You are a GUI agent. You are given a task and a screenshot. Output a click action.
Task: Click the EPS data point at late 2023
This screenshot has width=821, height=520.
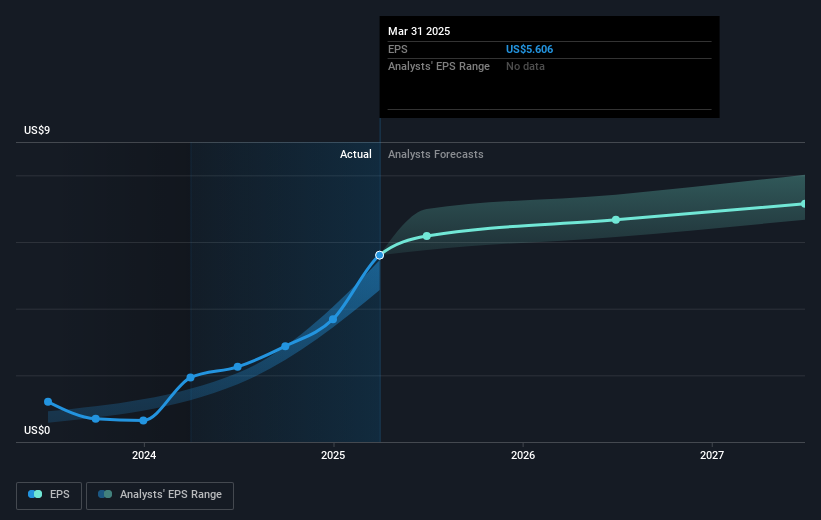[x=96, y=419]
